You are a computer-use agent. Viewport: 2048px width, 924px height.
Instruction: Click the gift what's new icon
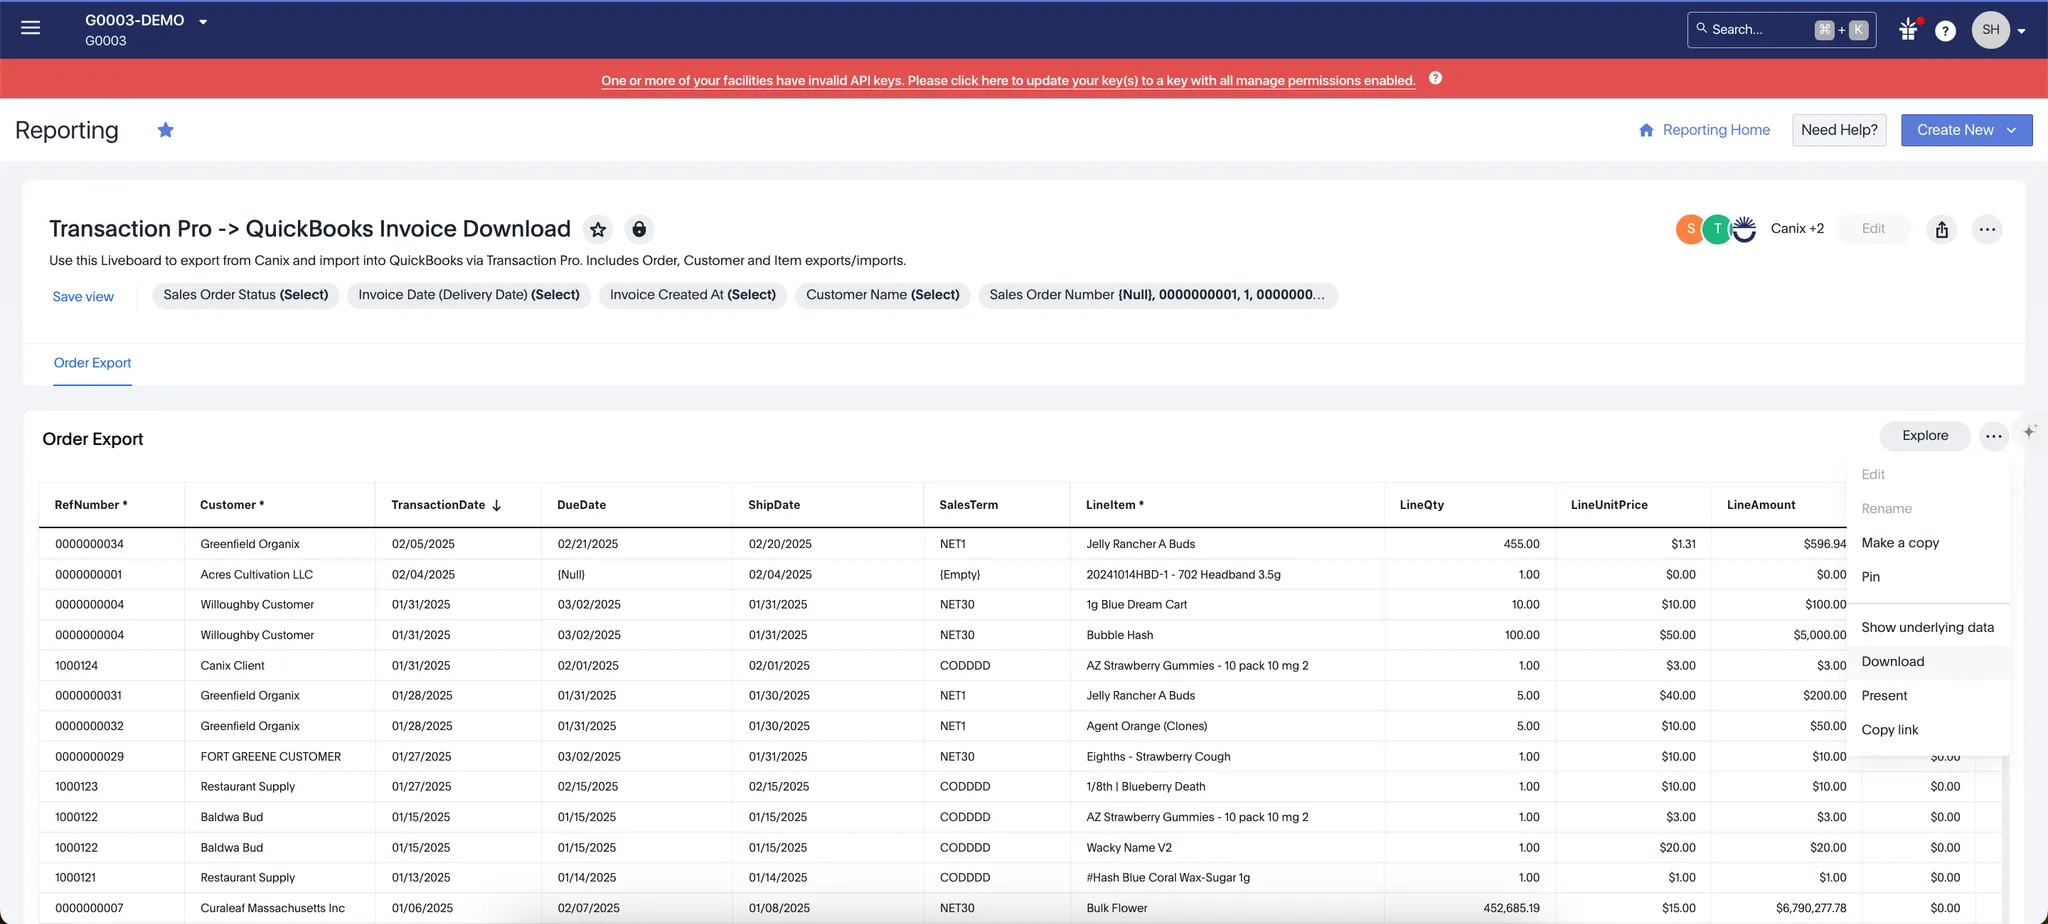click(x=1908, y=29)
